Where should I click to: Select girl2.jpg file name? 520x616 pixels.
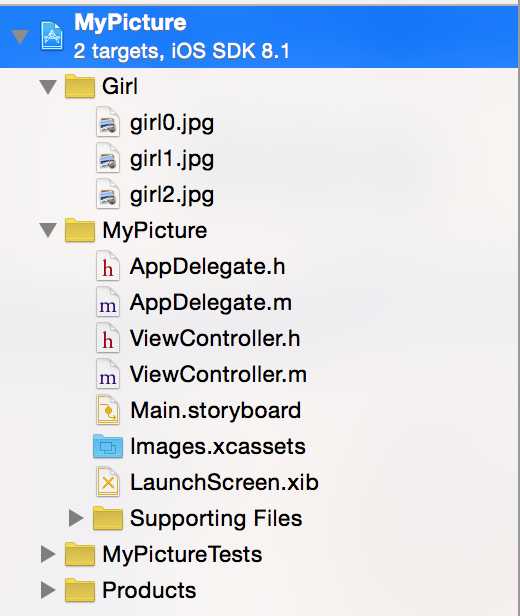[x=172, y=196]
